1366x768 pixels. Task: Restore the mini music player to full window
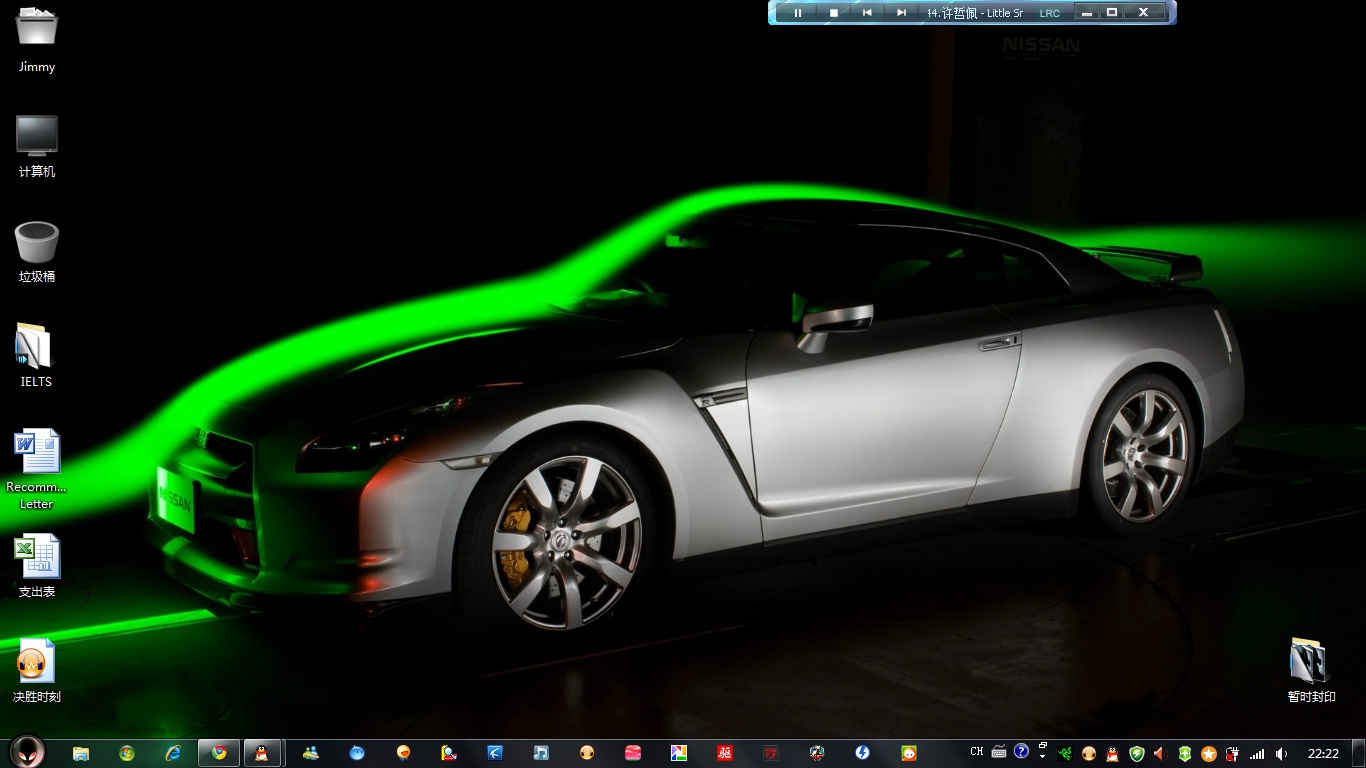[1112, 12]
